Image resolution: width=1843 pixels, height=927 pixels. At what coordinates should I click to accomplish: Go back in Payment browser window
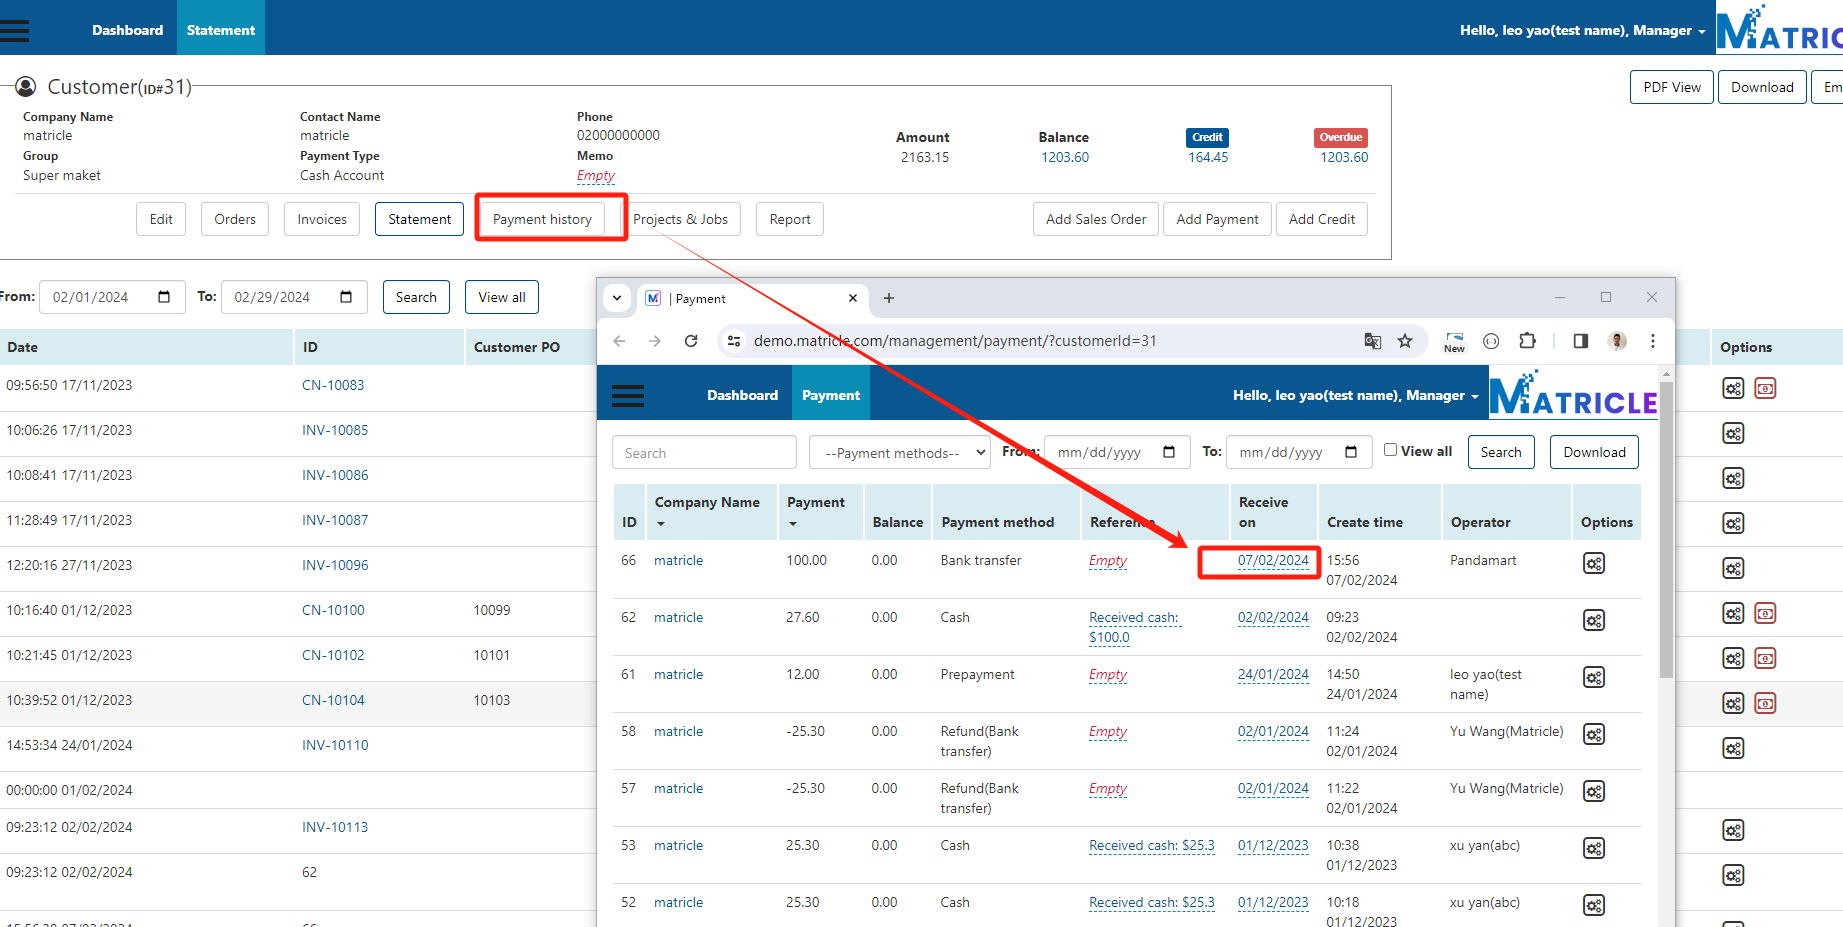[x=619, y=341]
